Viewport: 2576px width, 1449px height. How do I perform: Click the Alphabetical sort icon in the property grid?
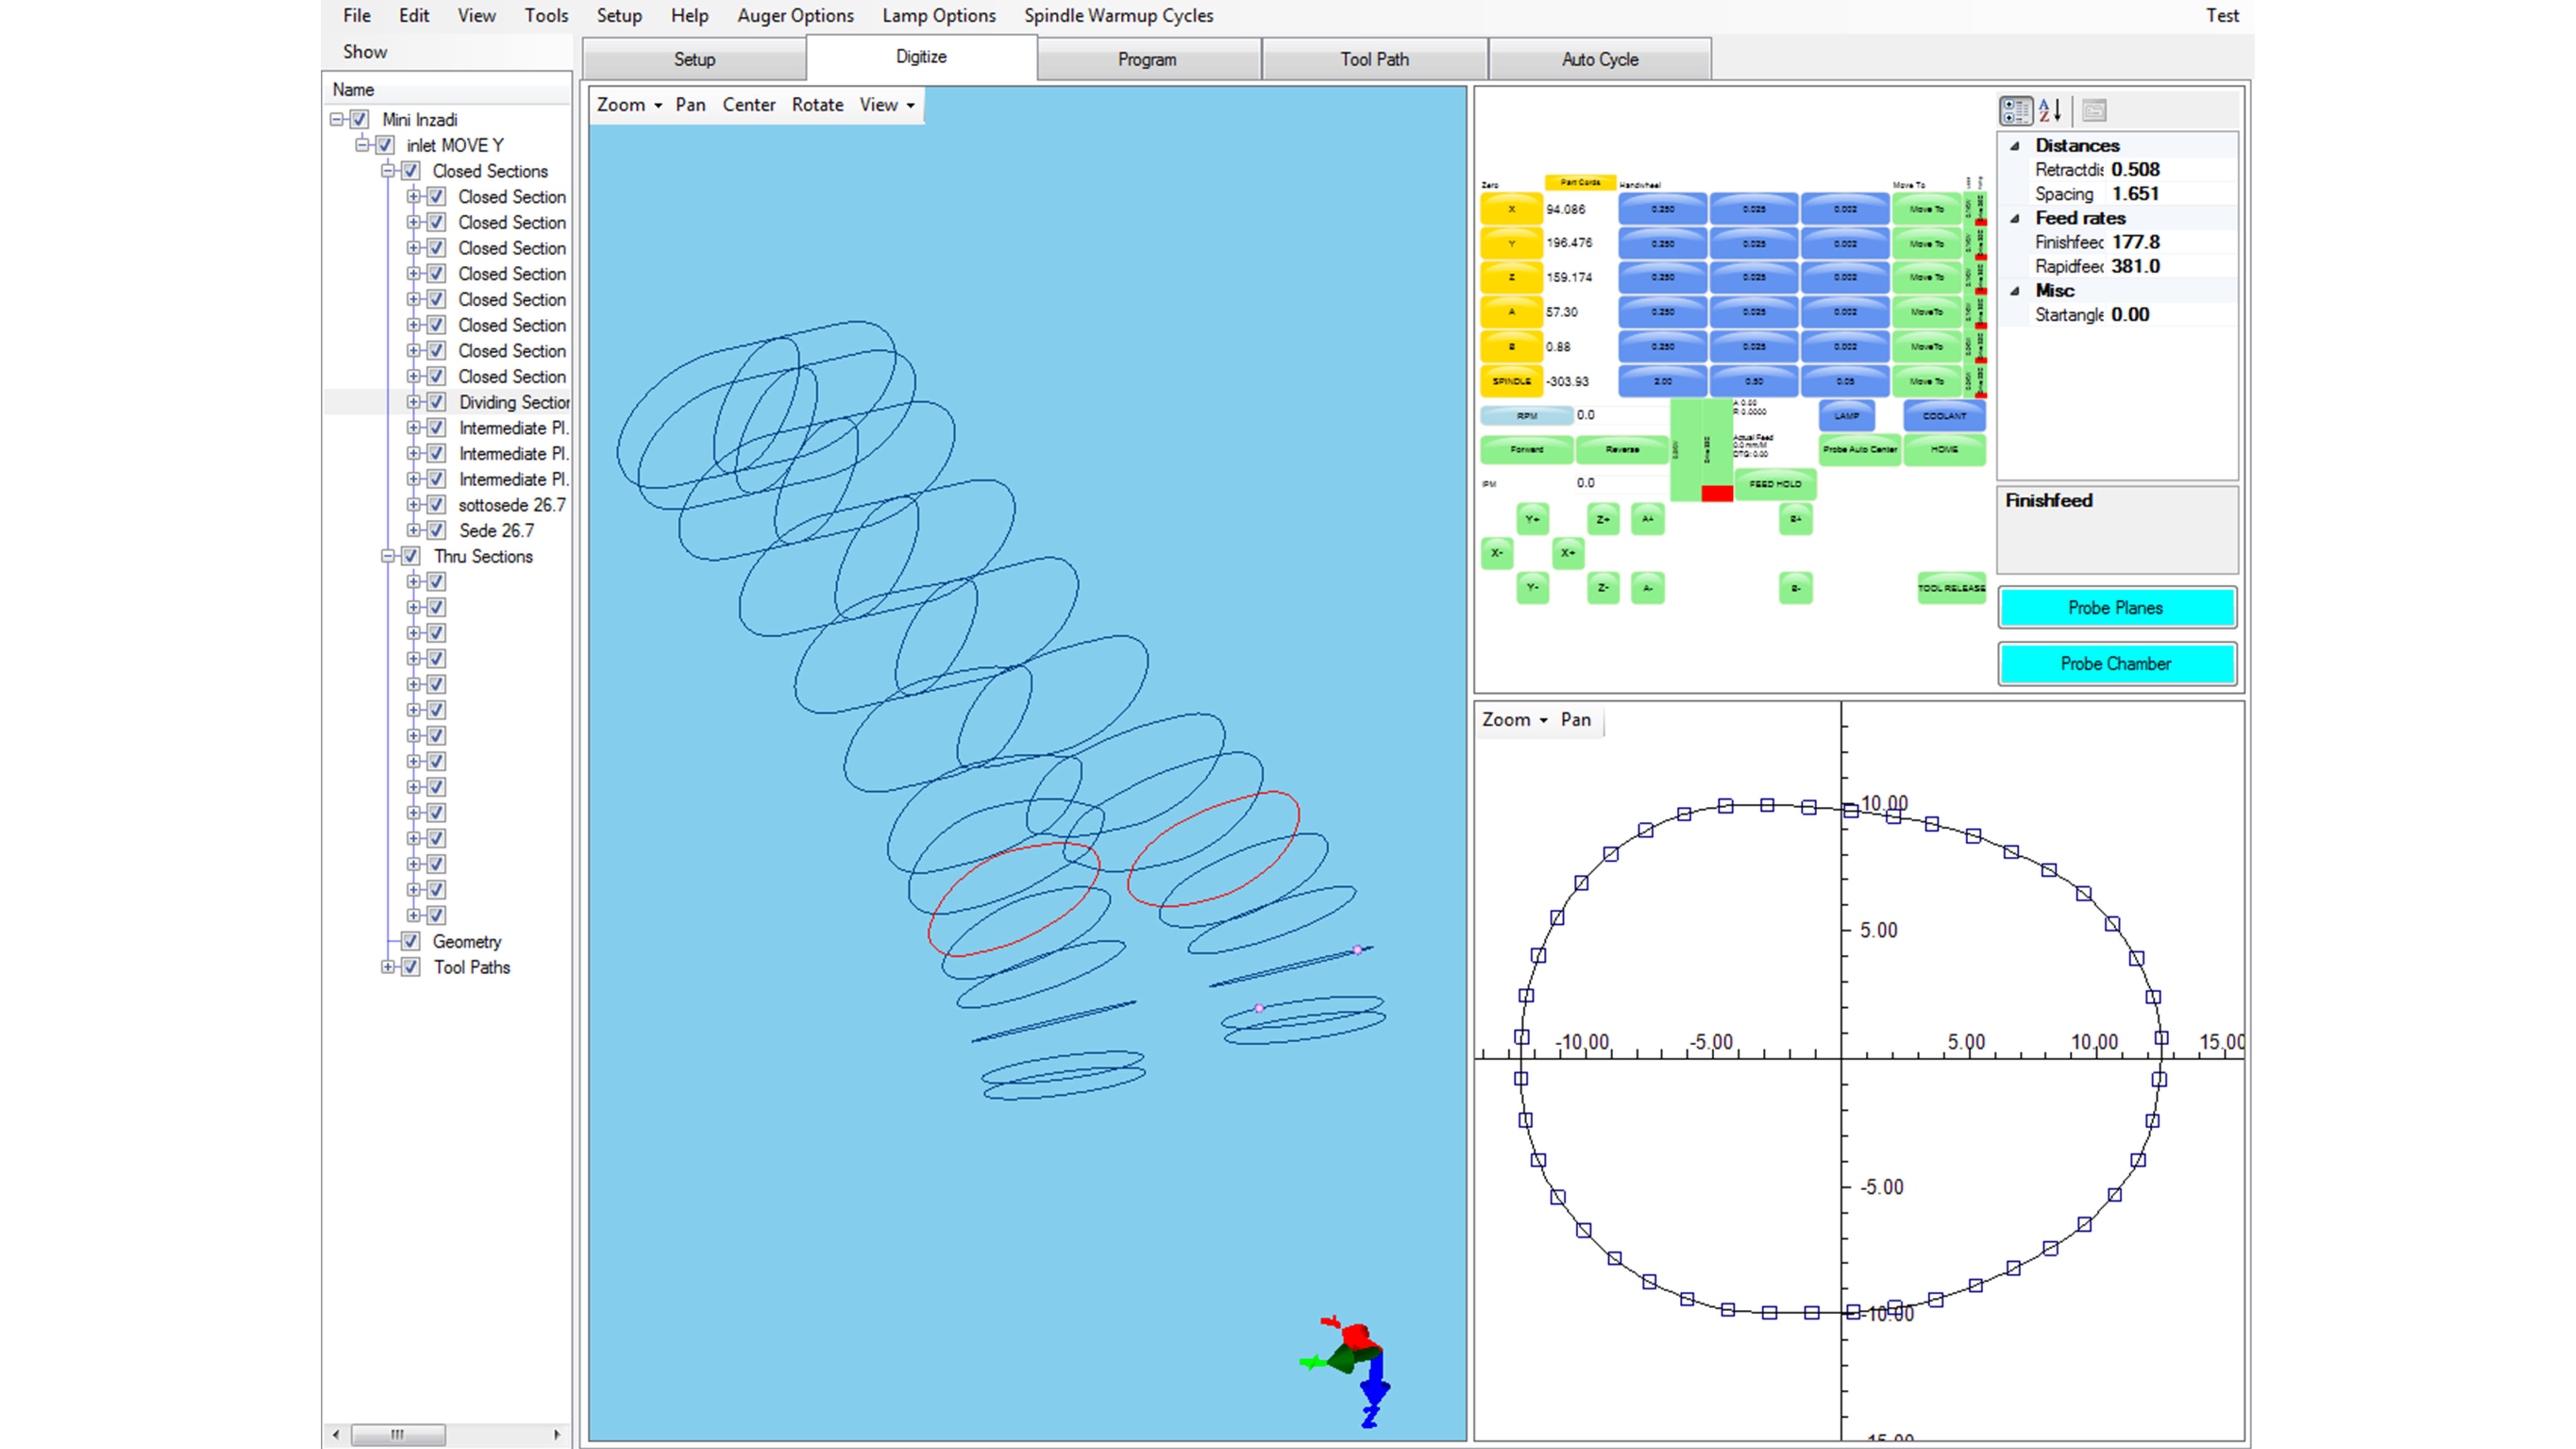pos(2050,110)
